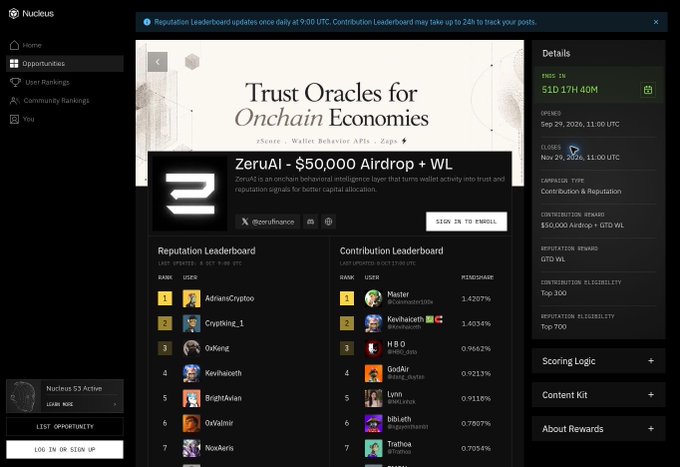Click bibi.eth's avatar
The image size is (680, 467).
point(373,423)
